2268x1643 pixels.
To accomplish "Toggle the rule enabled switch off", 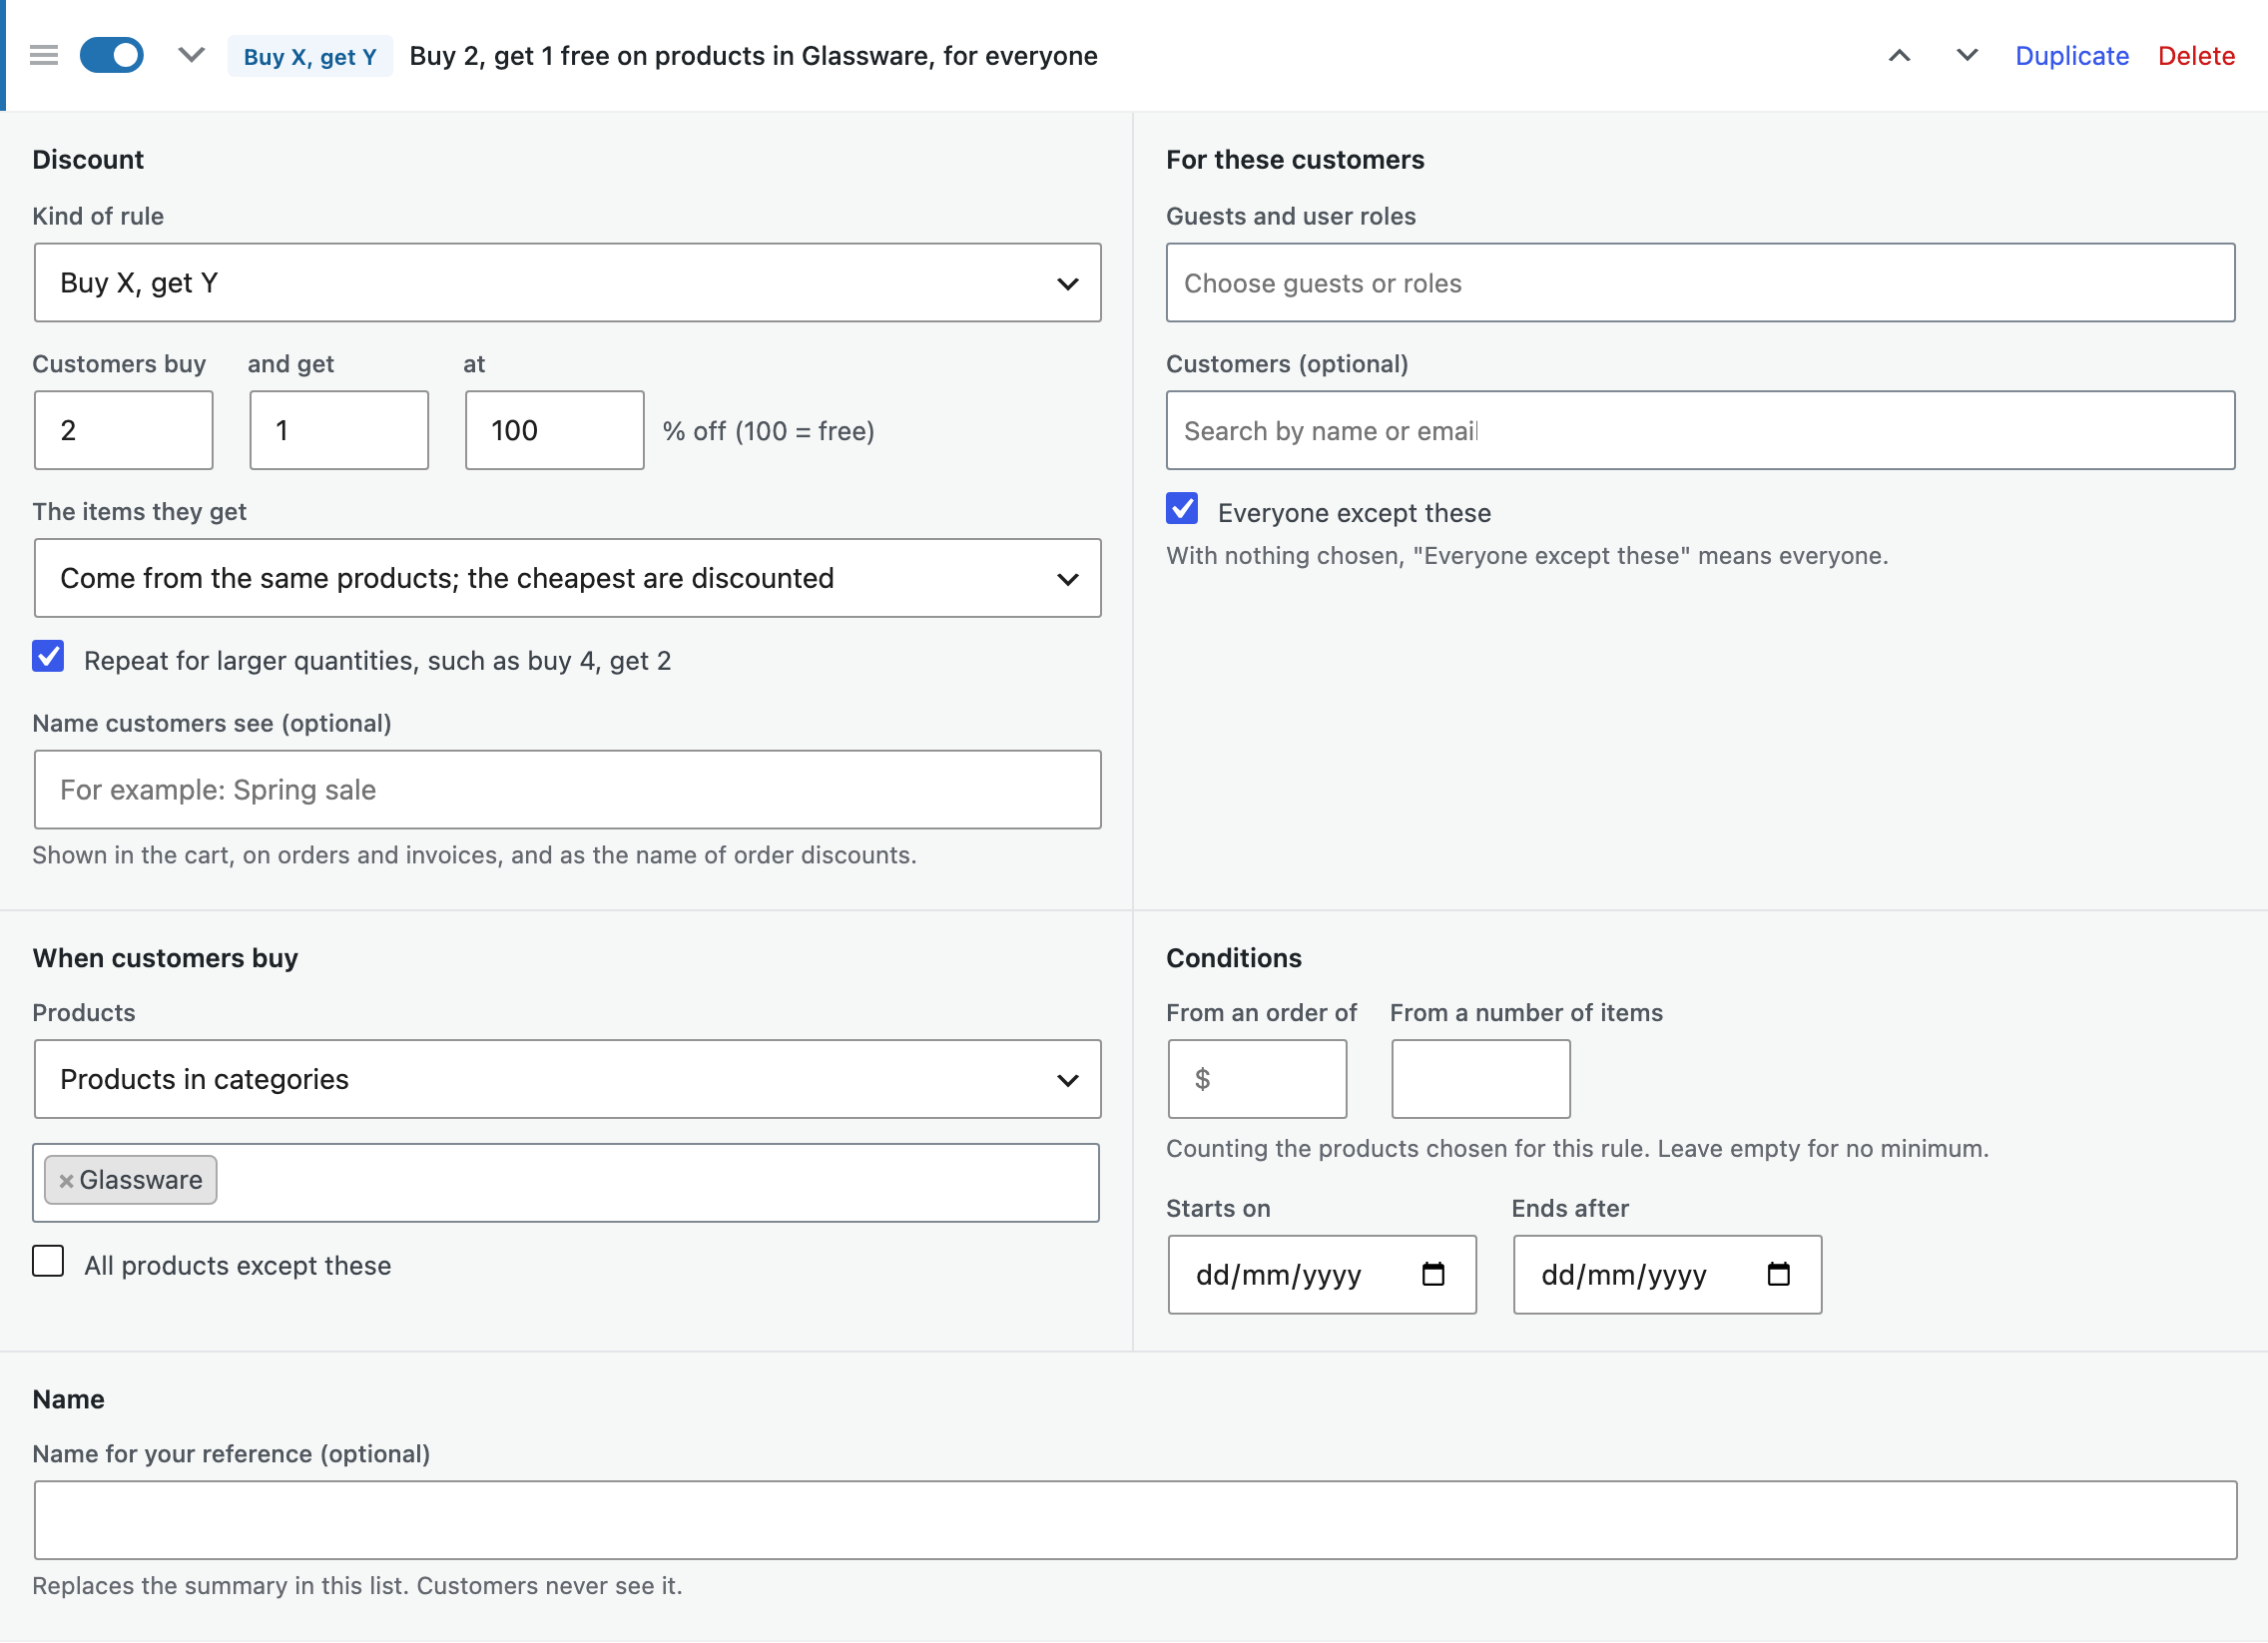I will point(111,55).
